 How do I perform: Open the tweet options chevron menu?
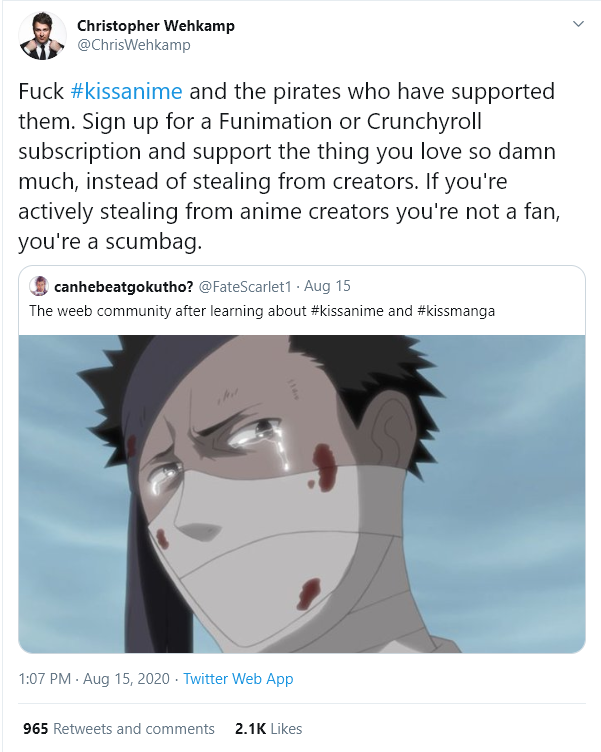pos(577,23)
